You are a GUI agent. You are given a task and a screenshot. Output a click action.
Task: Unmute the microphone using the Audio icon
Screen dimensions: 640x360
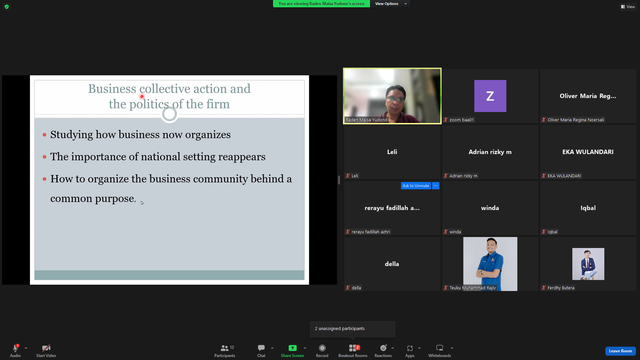coord(16,348)
